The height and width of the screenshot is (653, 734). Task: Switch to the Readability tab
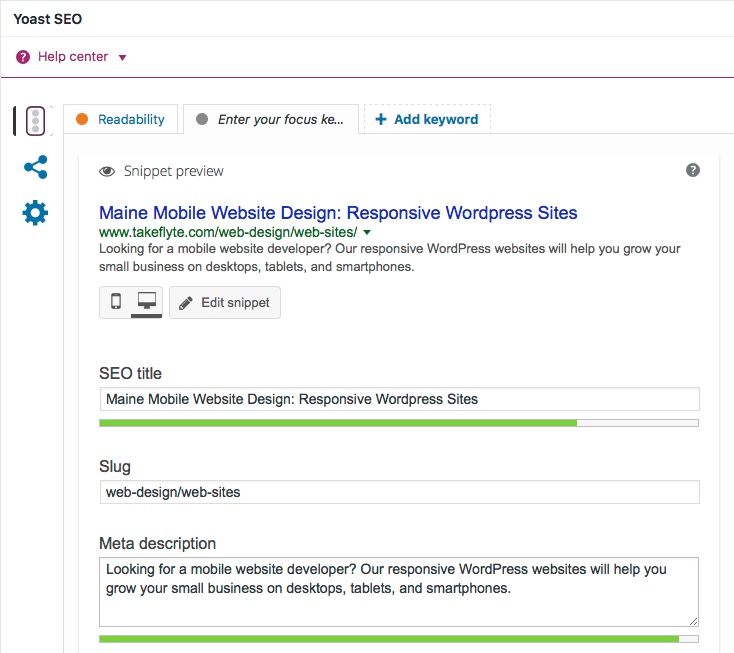121,119
